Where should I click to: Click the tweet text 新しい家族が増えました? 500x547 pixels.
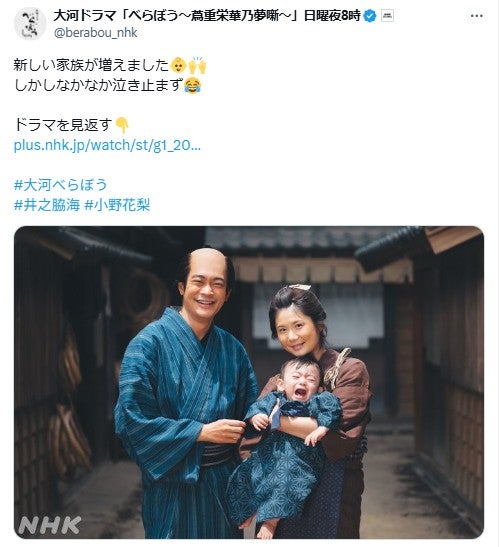coord(91,65)
